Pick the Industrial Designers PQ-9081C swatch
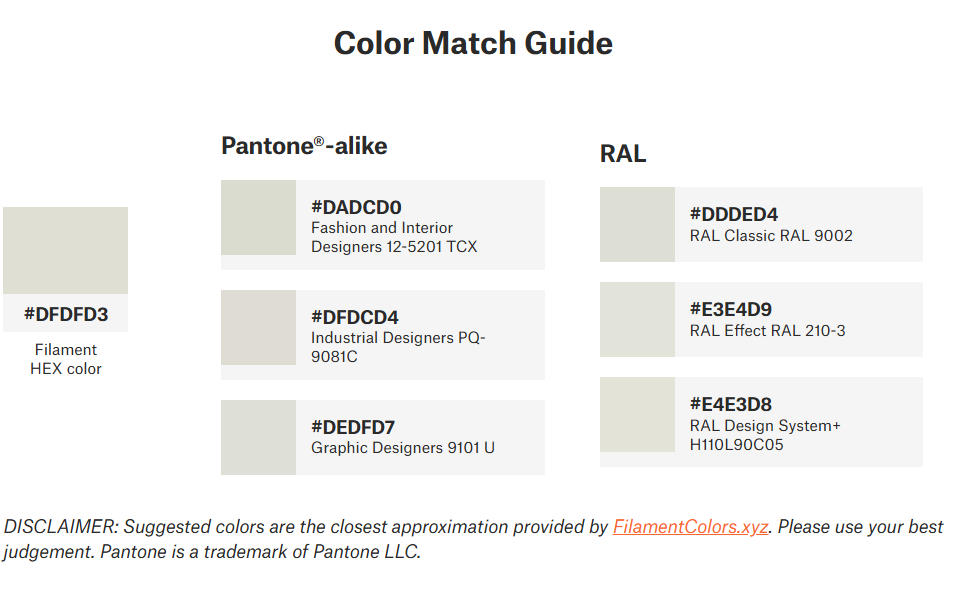957x597 pixels. pos(258,327)
